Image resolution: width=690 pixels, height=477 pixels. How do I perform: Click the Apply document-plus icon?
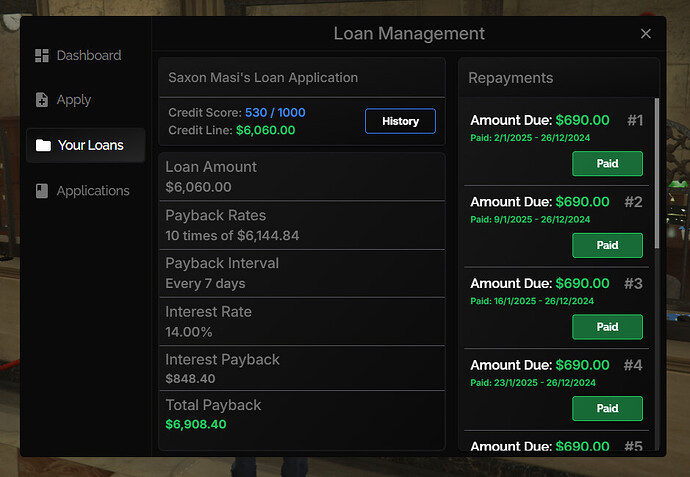[x=41, y=100]
